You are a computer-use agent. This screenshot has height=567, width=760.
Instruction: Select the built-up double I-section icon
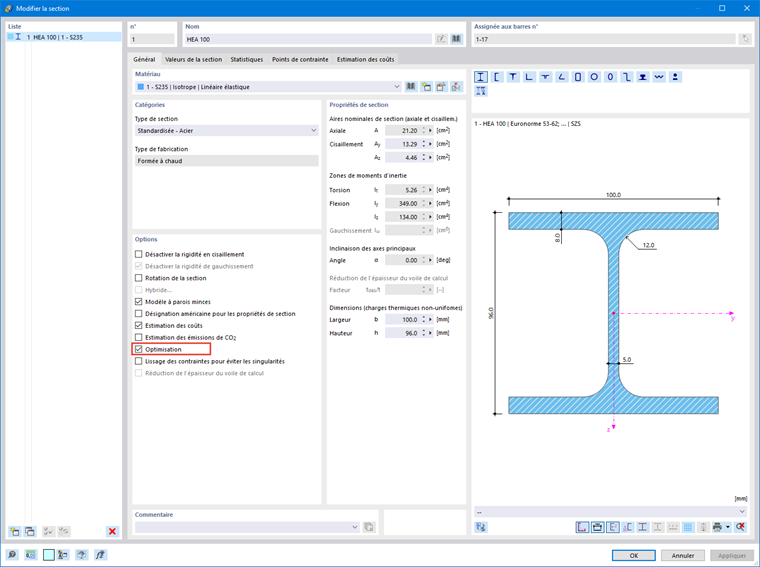click(480, 91)
